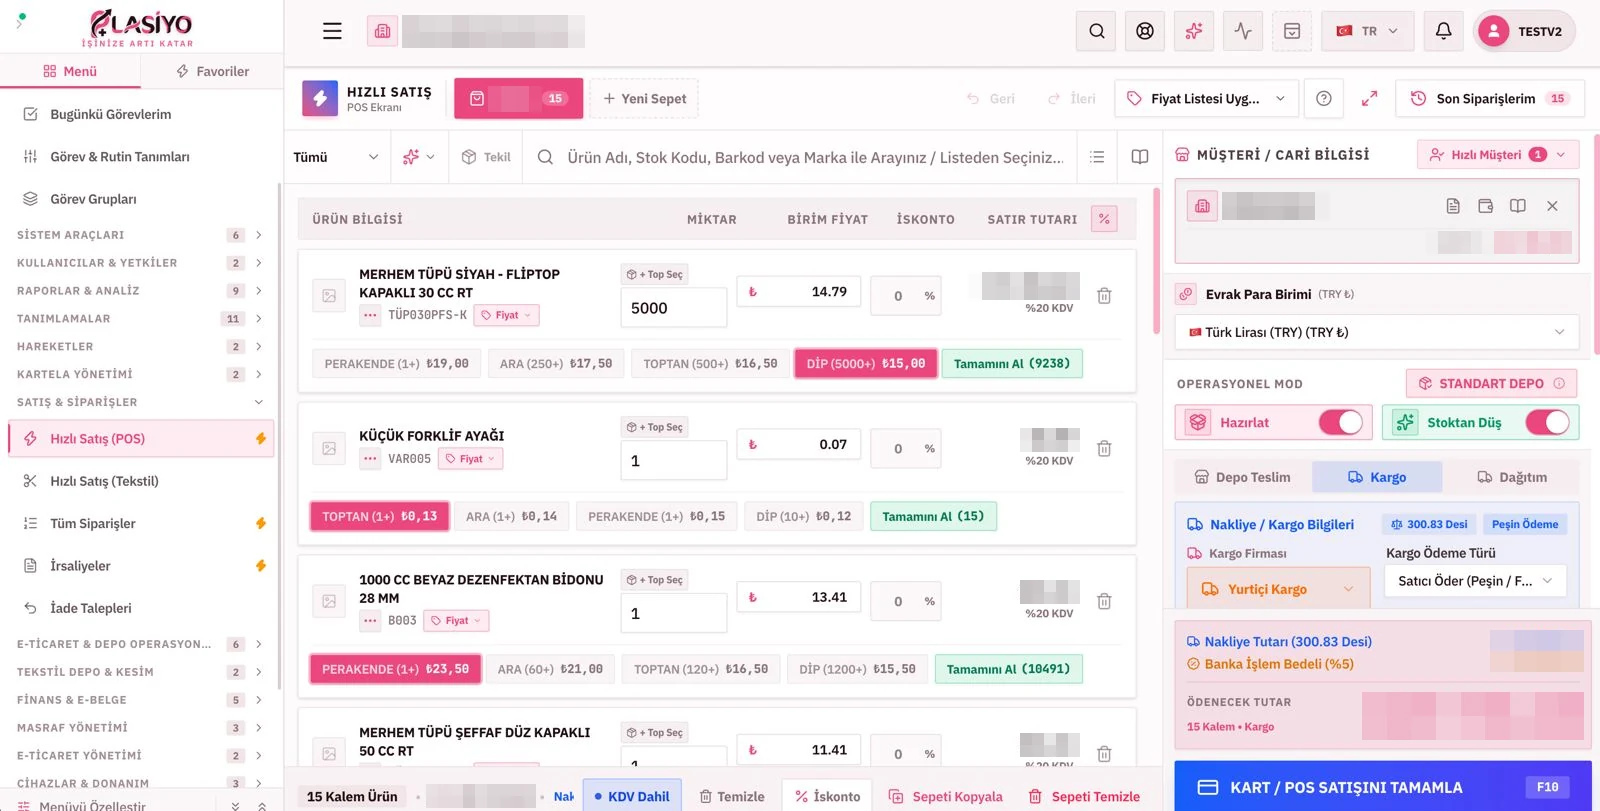The width and height of the screenshot is (1600, 811).
Task: Open Kargo Ödeme Türü dropdown
Action: click(1475, 581)
